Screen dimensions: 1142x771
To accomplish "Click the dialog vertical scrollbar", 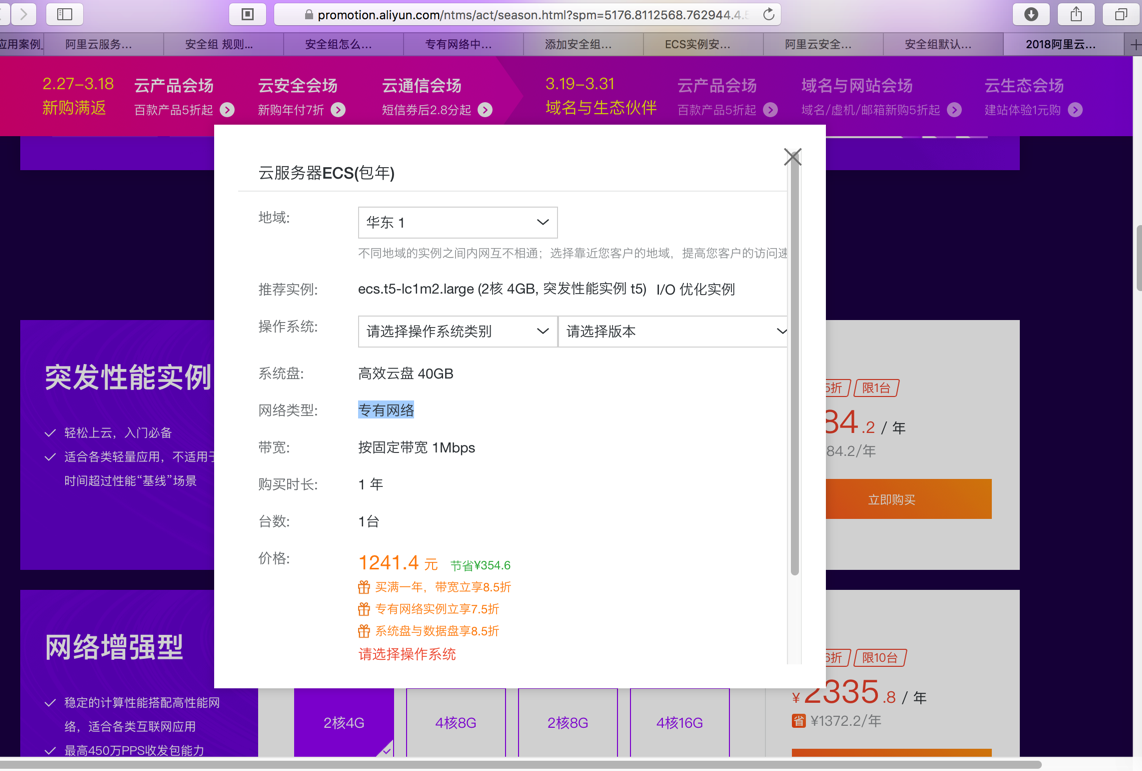I will pyautogui.click(x=795, y=364).
